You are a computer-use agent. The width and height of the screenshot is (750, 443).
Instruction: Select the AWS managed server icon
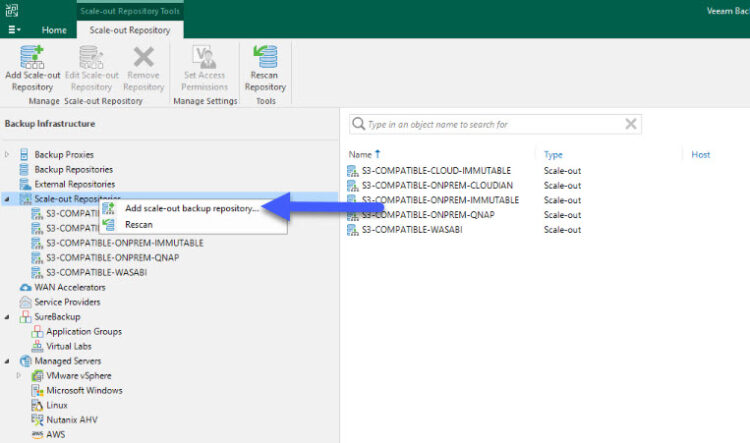pyautogui.click(x=37, y=434)
